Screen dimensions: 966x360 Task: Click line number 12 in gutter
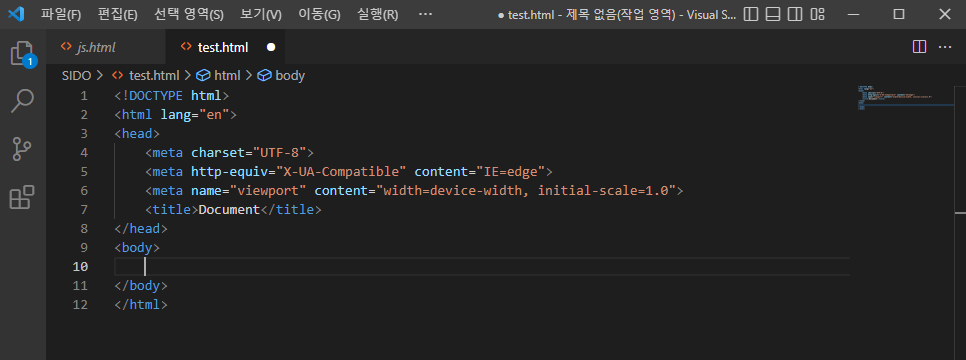(x=80, y=305)
